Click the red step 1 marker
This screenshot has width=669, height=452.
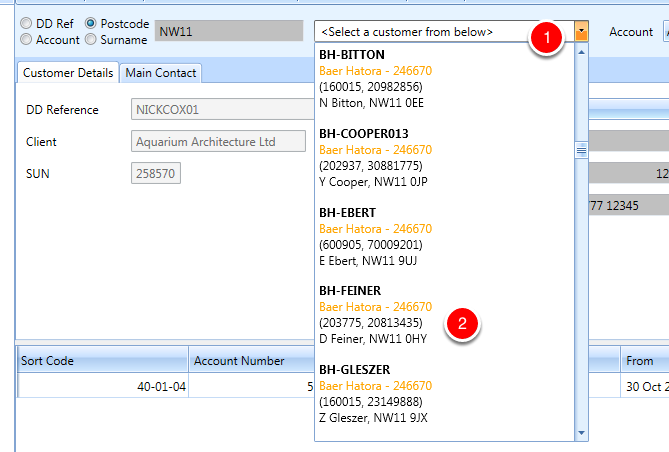coord(547,38)
